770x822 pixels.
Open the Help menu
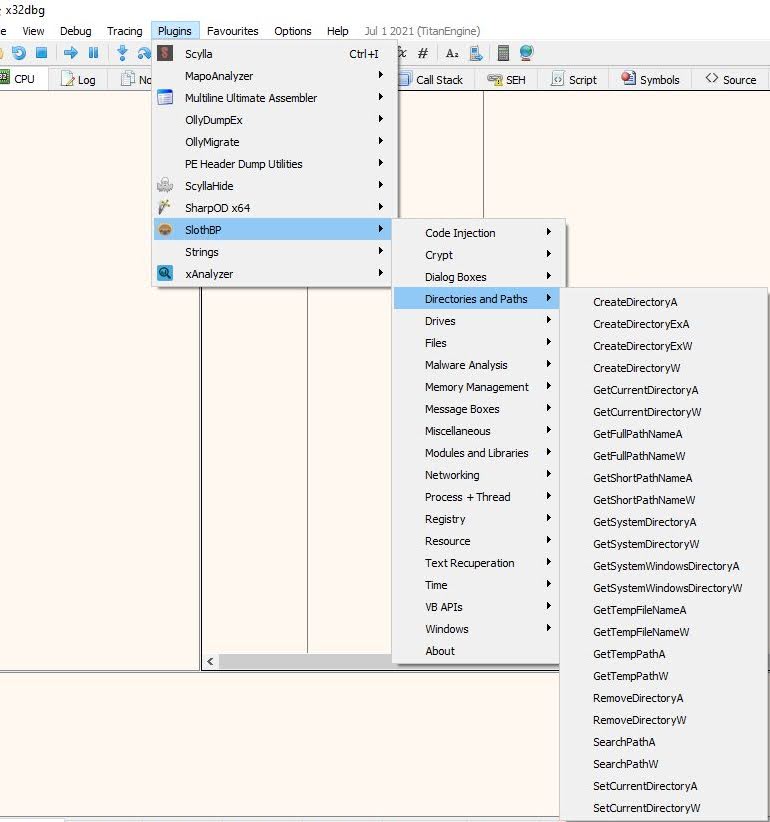click(338, 31)
